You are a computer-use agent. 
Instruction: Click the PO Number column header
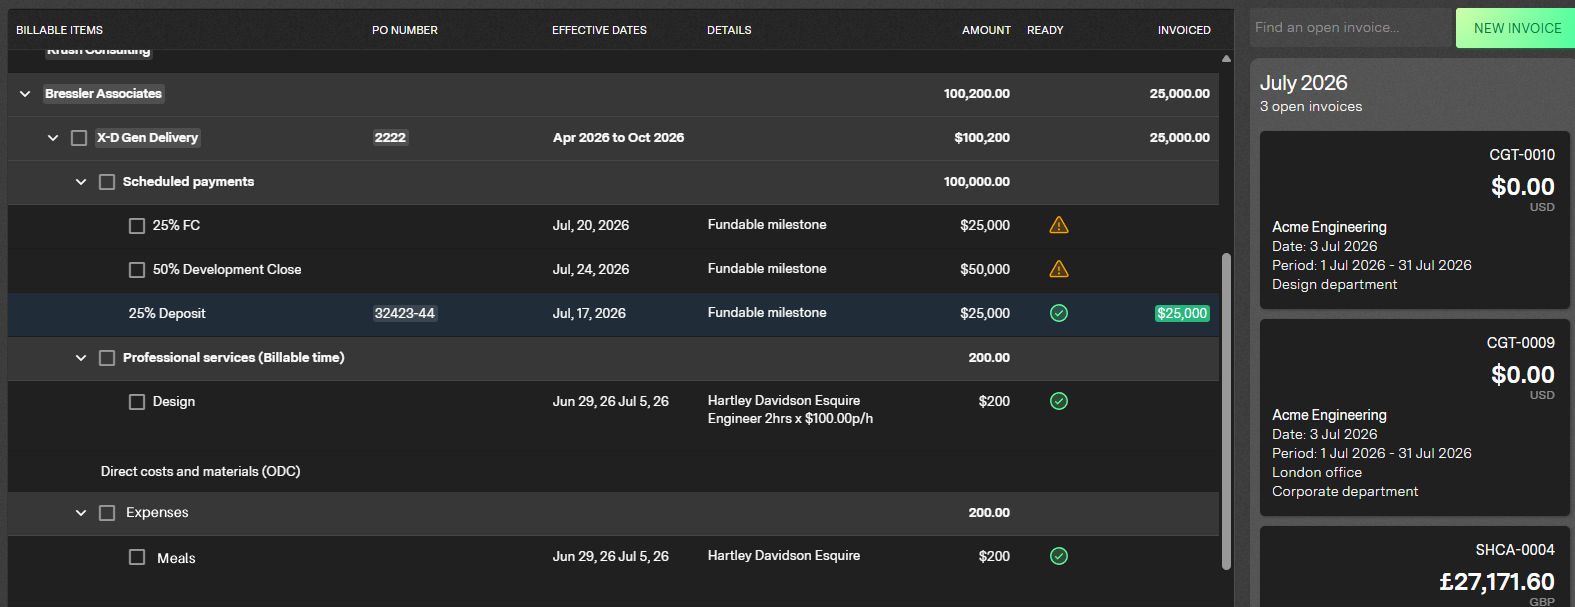[x=405, y=30]
